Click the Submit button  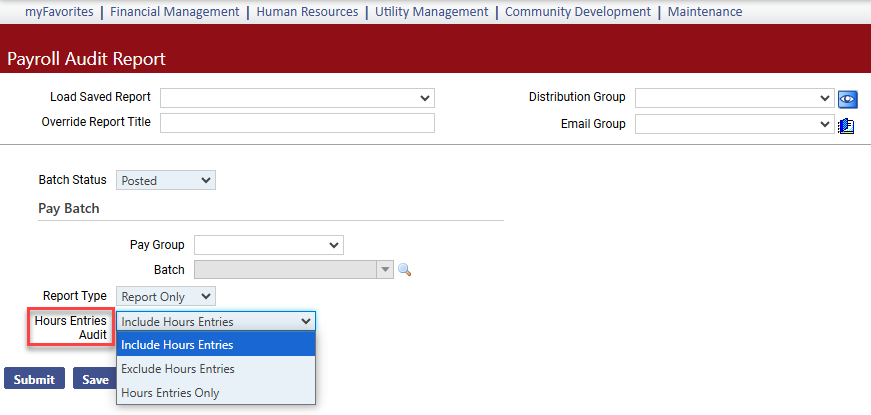coord(34,379)
